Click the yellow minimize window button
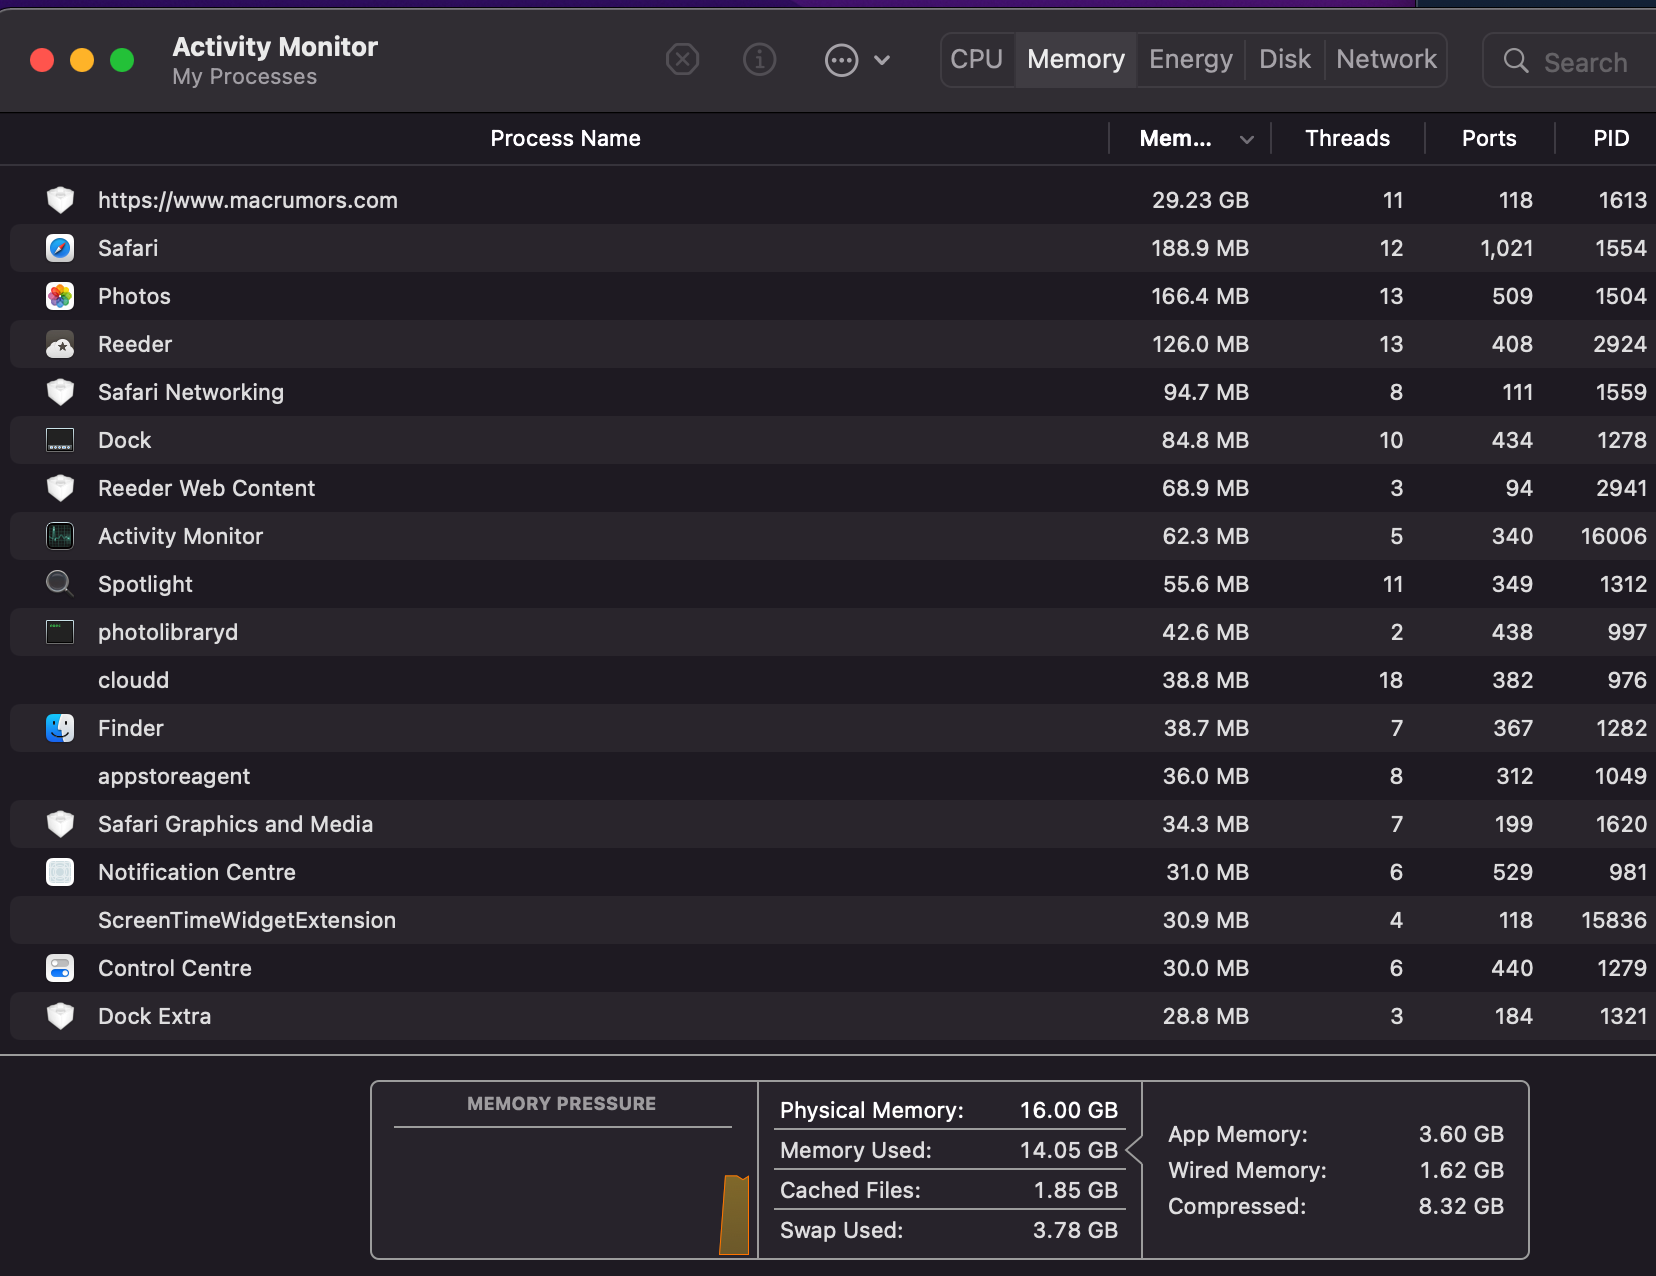 (x=82, y=60)
